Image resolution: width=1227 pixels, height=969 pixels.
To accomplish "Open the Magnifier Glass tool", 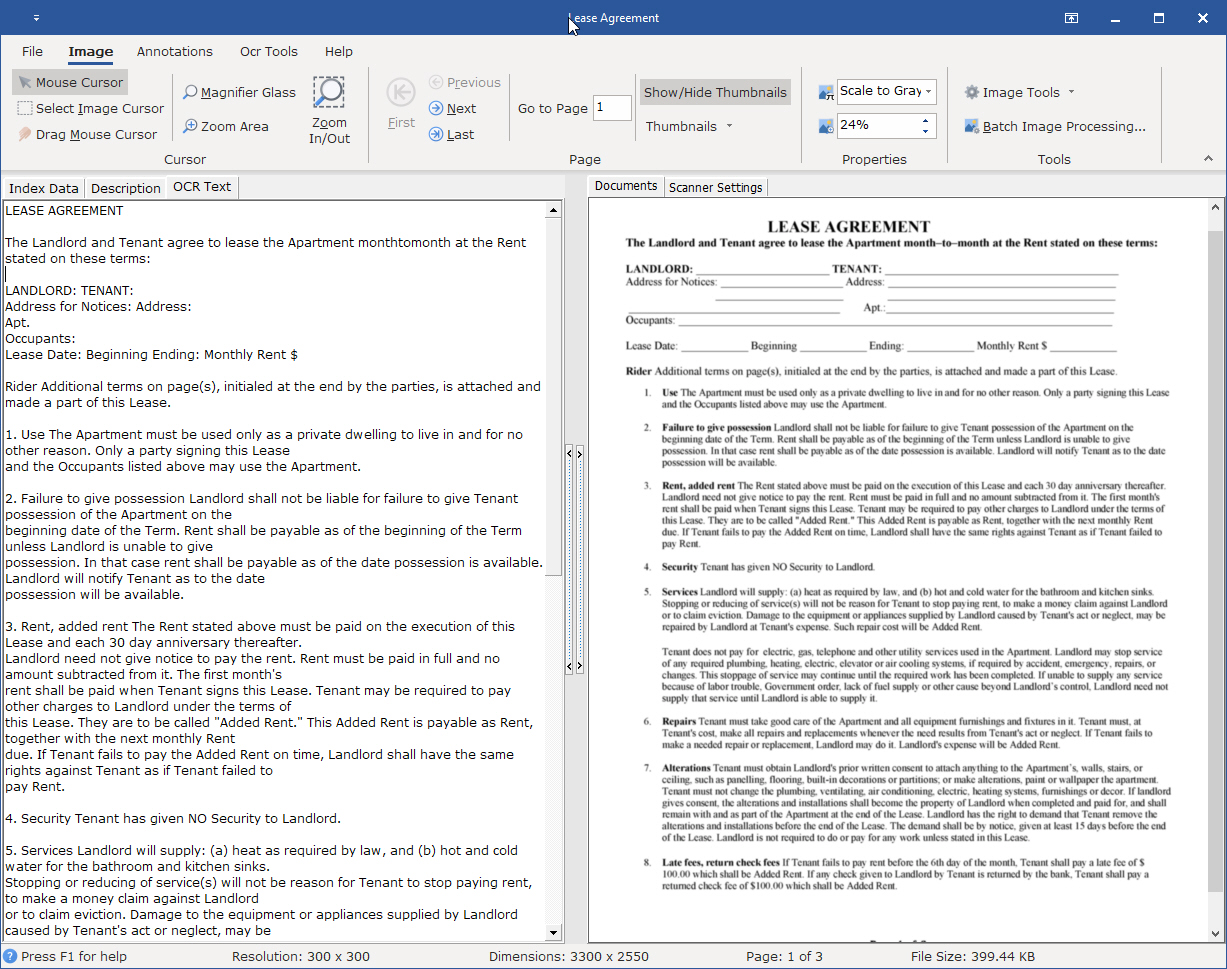I will (x=239, y=92).
